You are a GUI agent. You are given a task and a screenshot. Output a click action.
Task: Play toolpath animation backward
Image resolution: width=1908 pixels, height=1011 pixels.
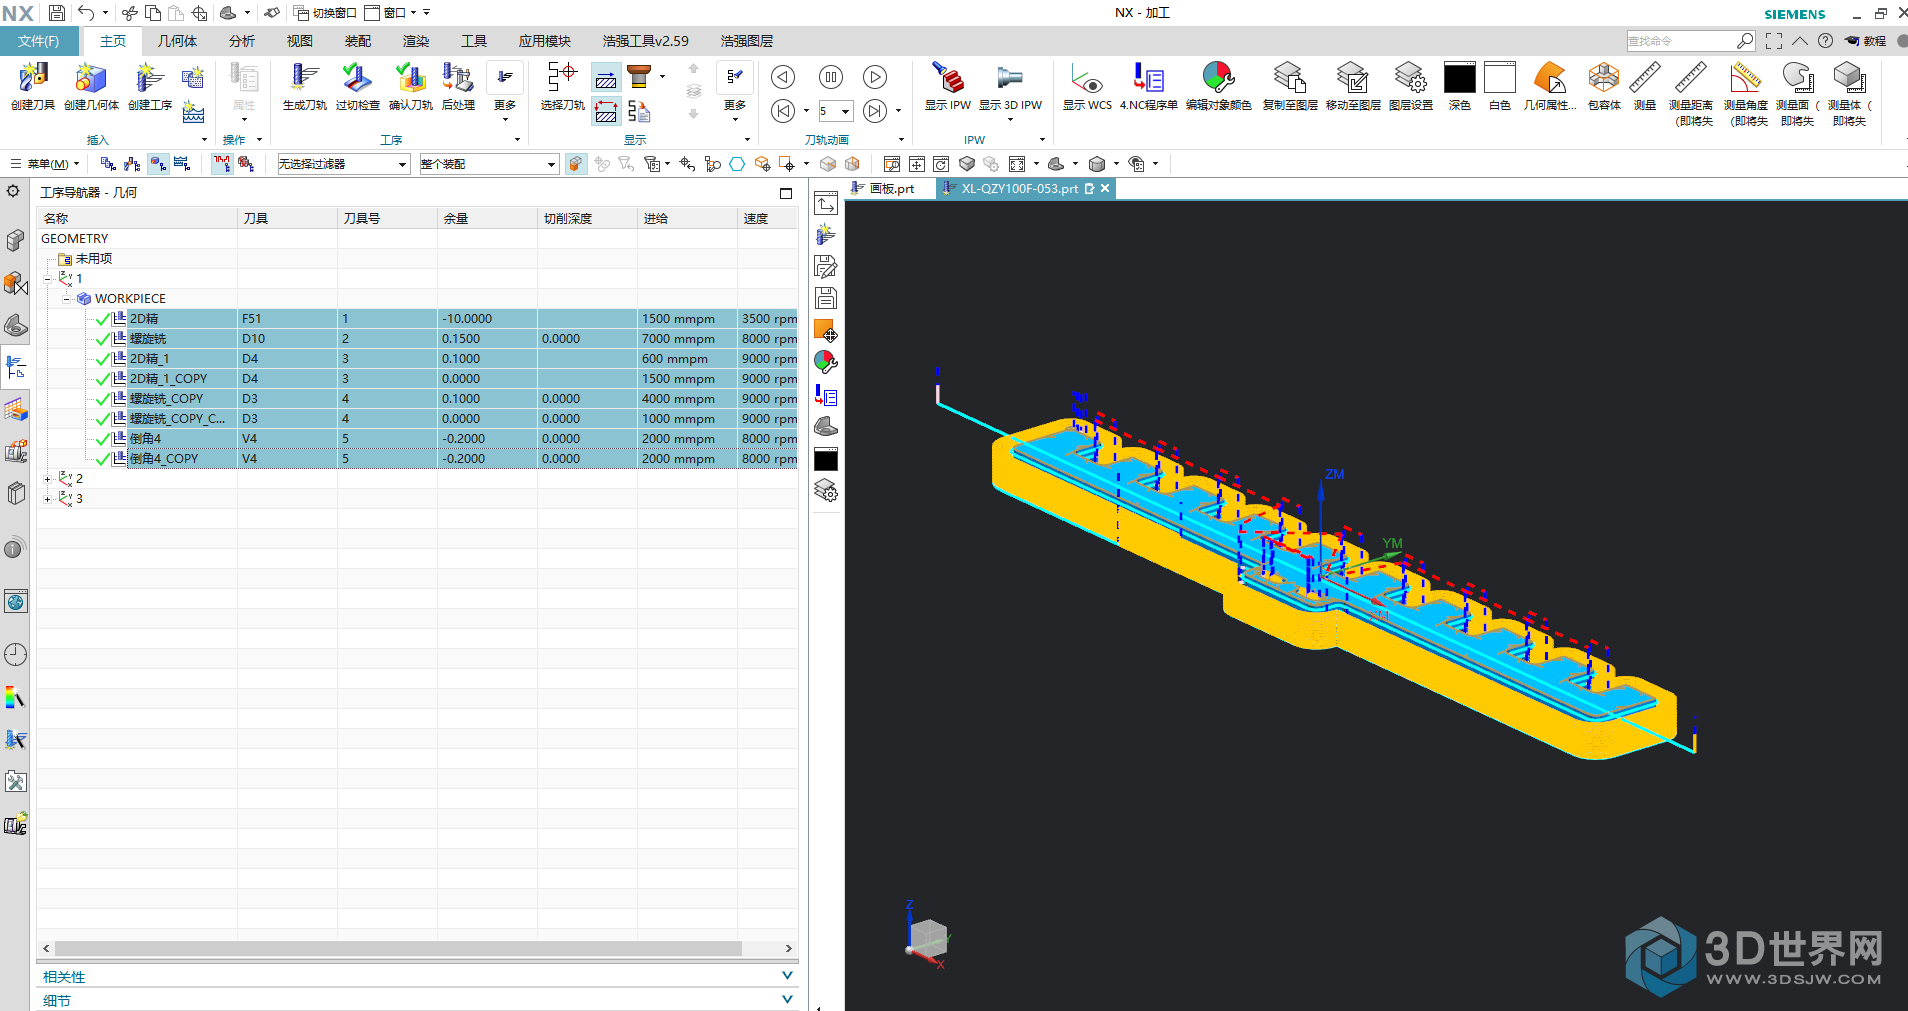pos(784,77)
